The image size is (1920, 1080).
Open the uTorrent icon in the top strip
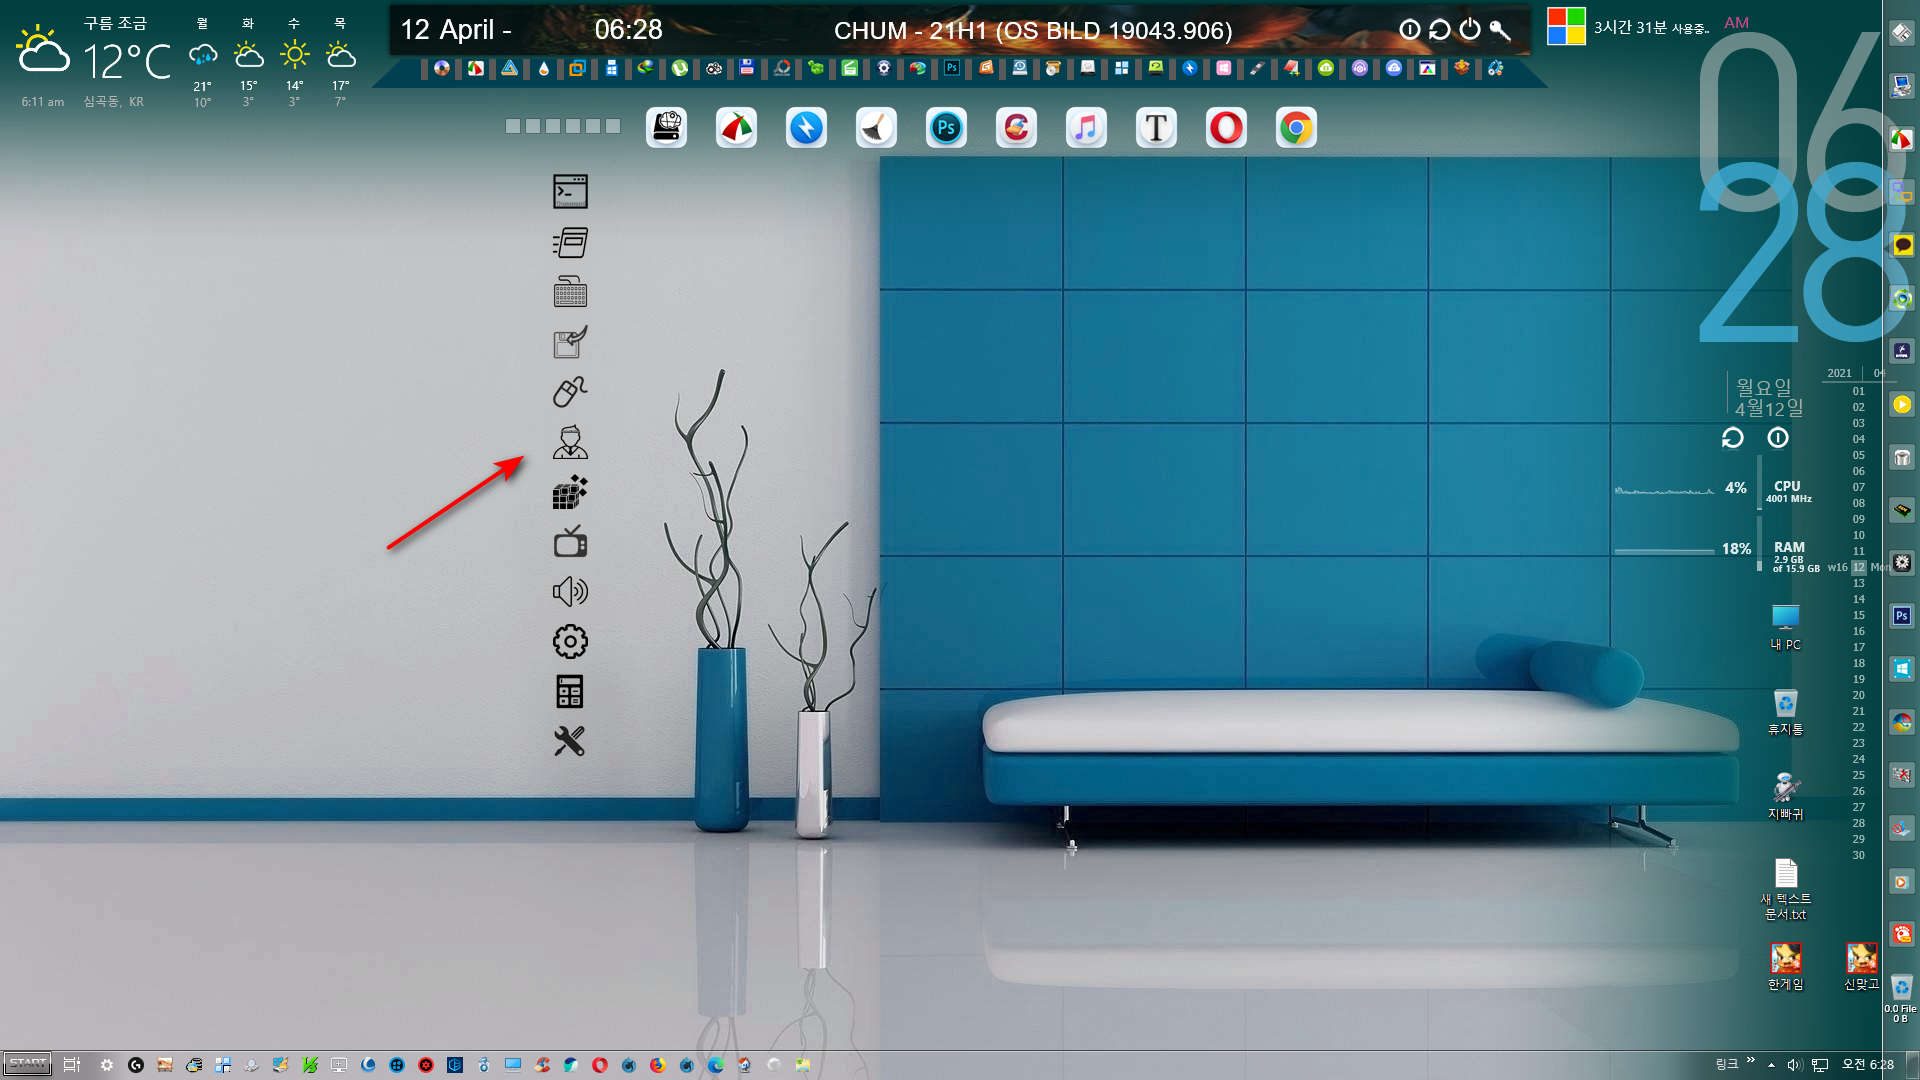click(x=680, y=68)
